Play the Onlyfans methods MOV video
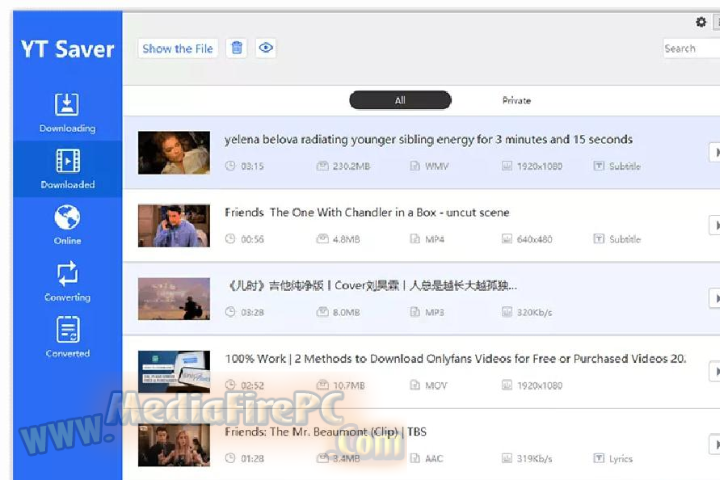 [x=715, y=372]
